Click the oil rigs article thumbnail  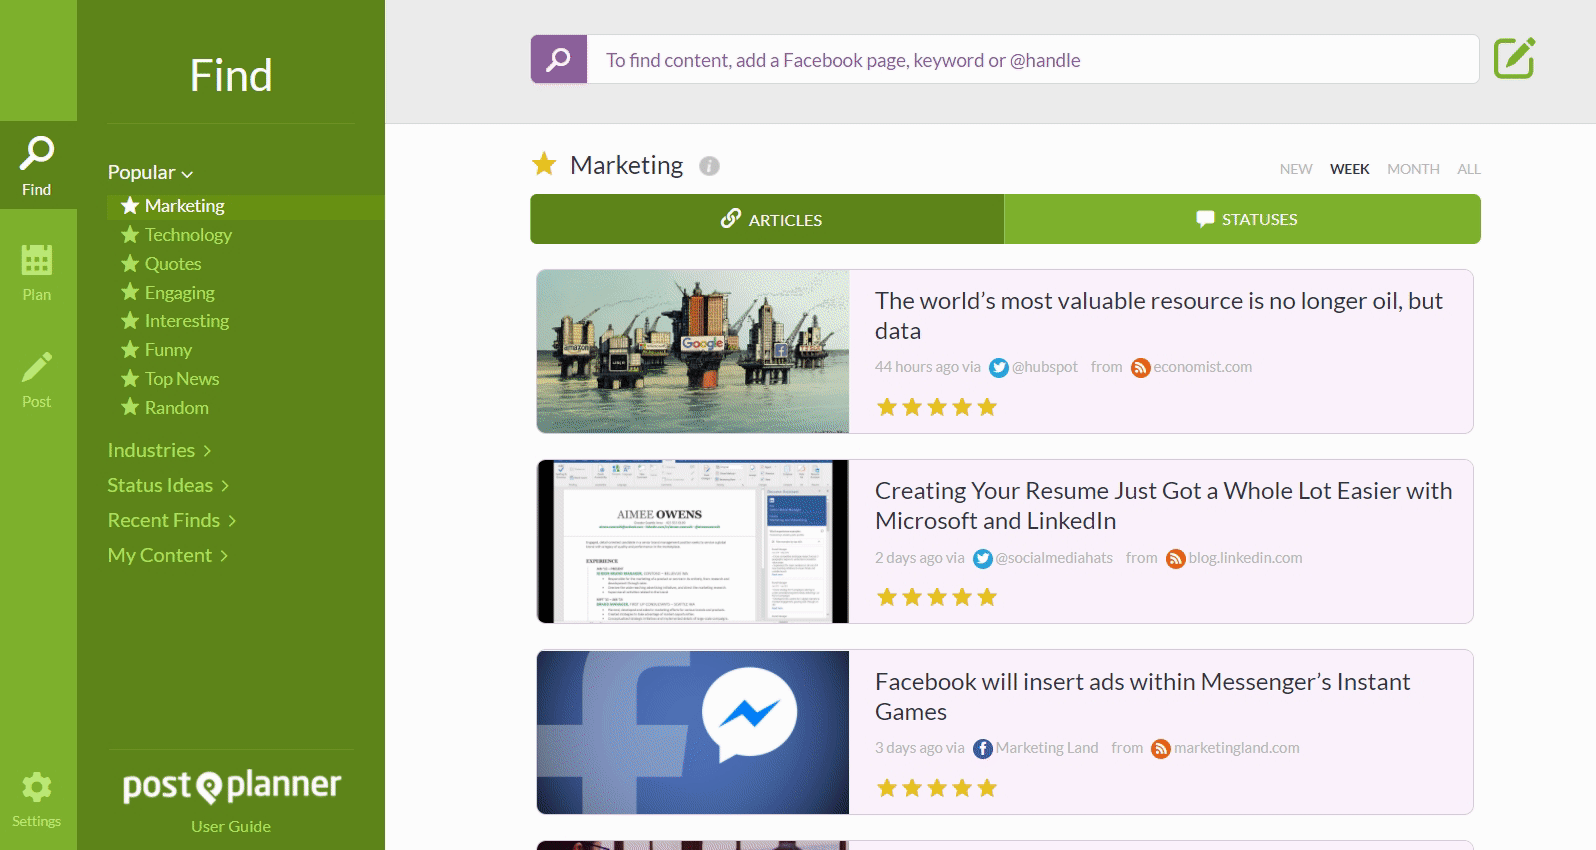pyautogui.click(x=693, y=351)
